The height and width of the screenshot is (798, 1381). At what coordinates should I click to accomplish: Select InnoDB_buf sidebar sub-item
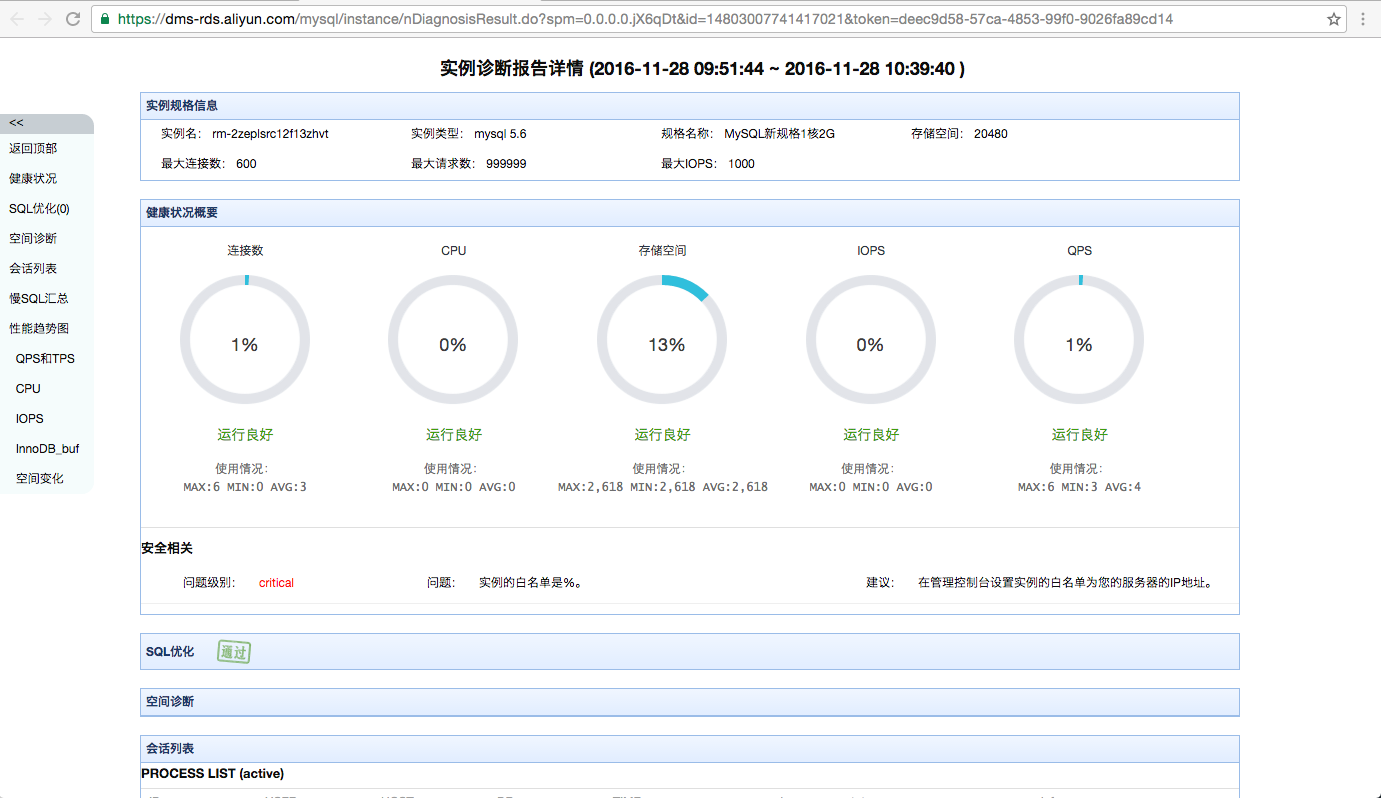(x=47, y=448)
